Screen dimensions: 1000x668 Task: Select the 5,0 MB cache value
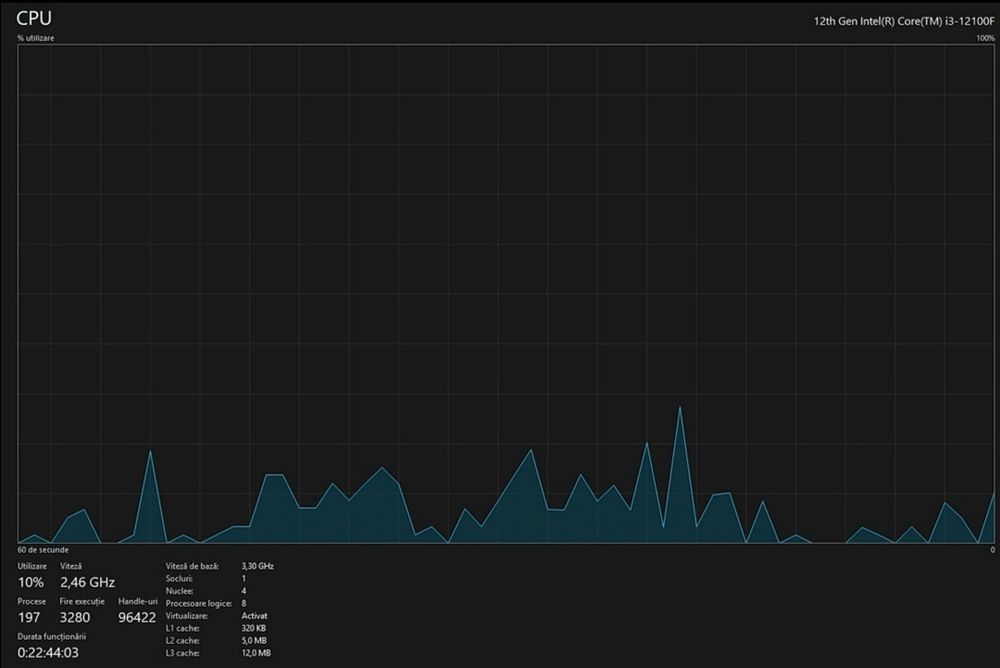tap(254, 641)
